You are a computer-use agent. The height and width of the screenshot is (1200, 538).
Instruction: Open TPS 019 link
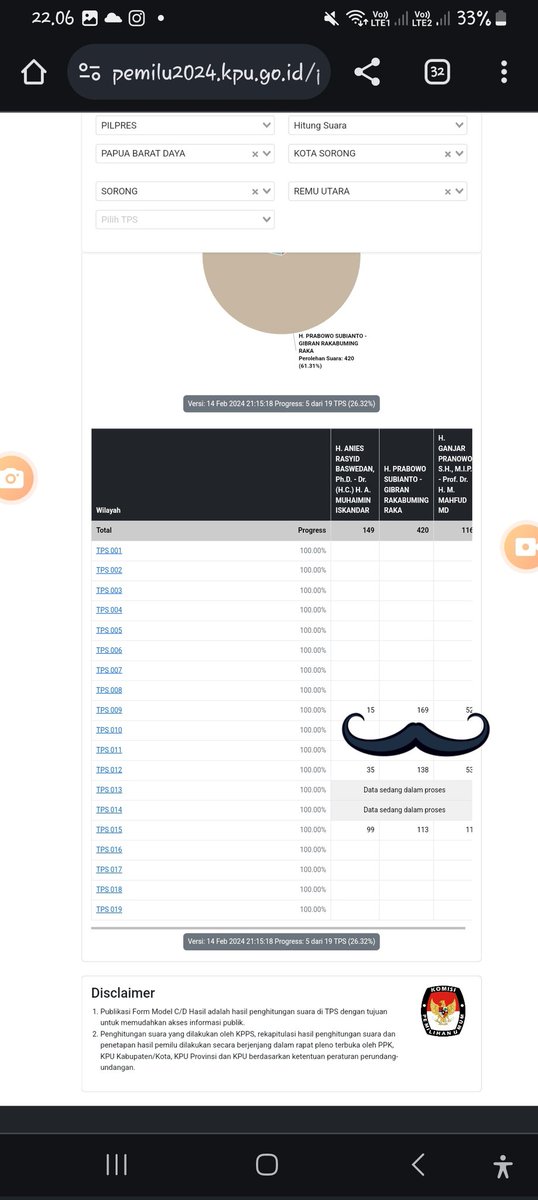tap(109, 909)
